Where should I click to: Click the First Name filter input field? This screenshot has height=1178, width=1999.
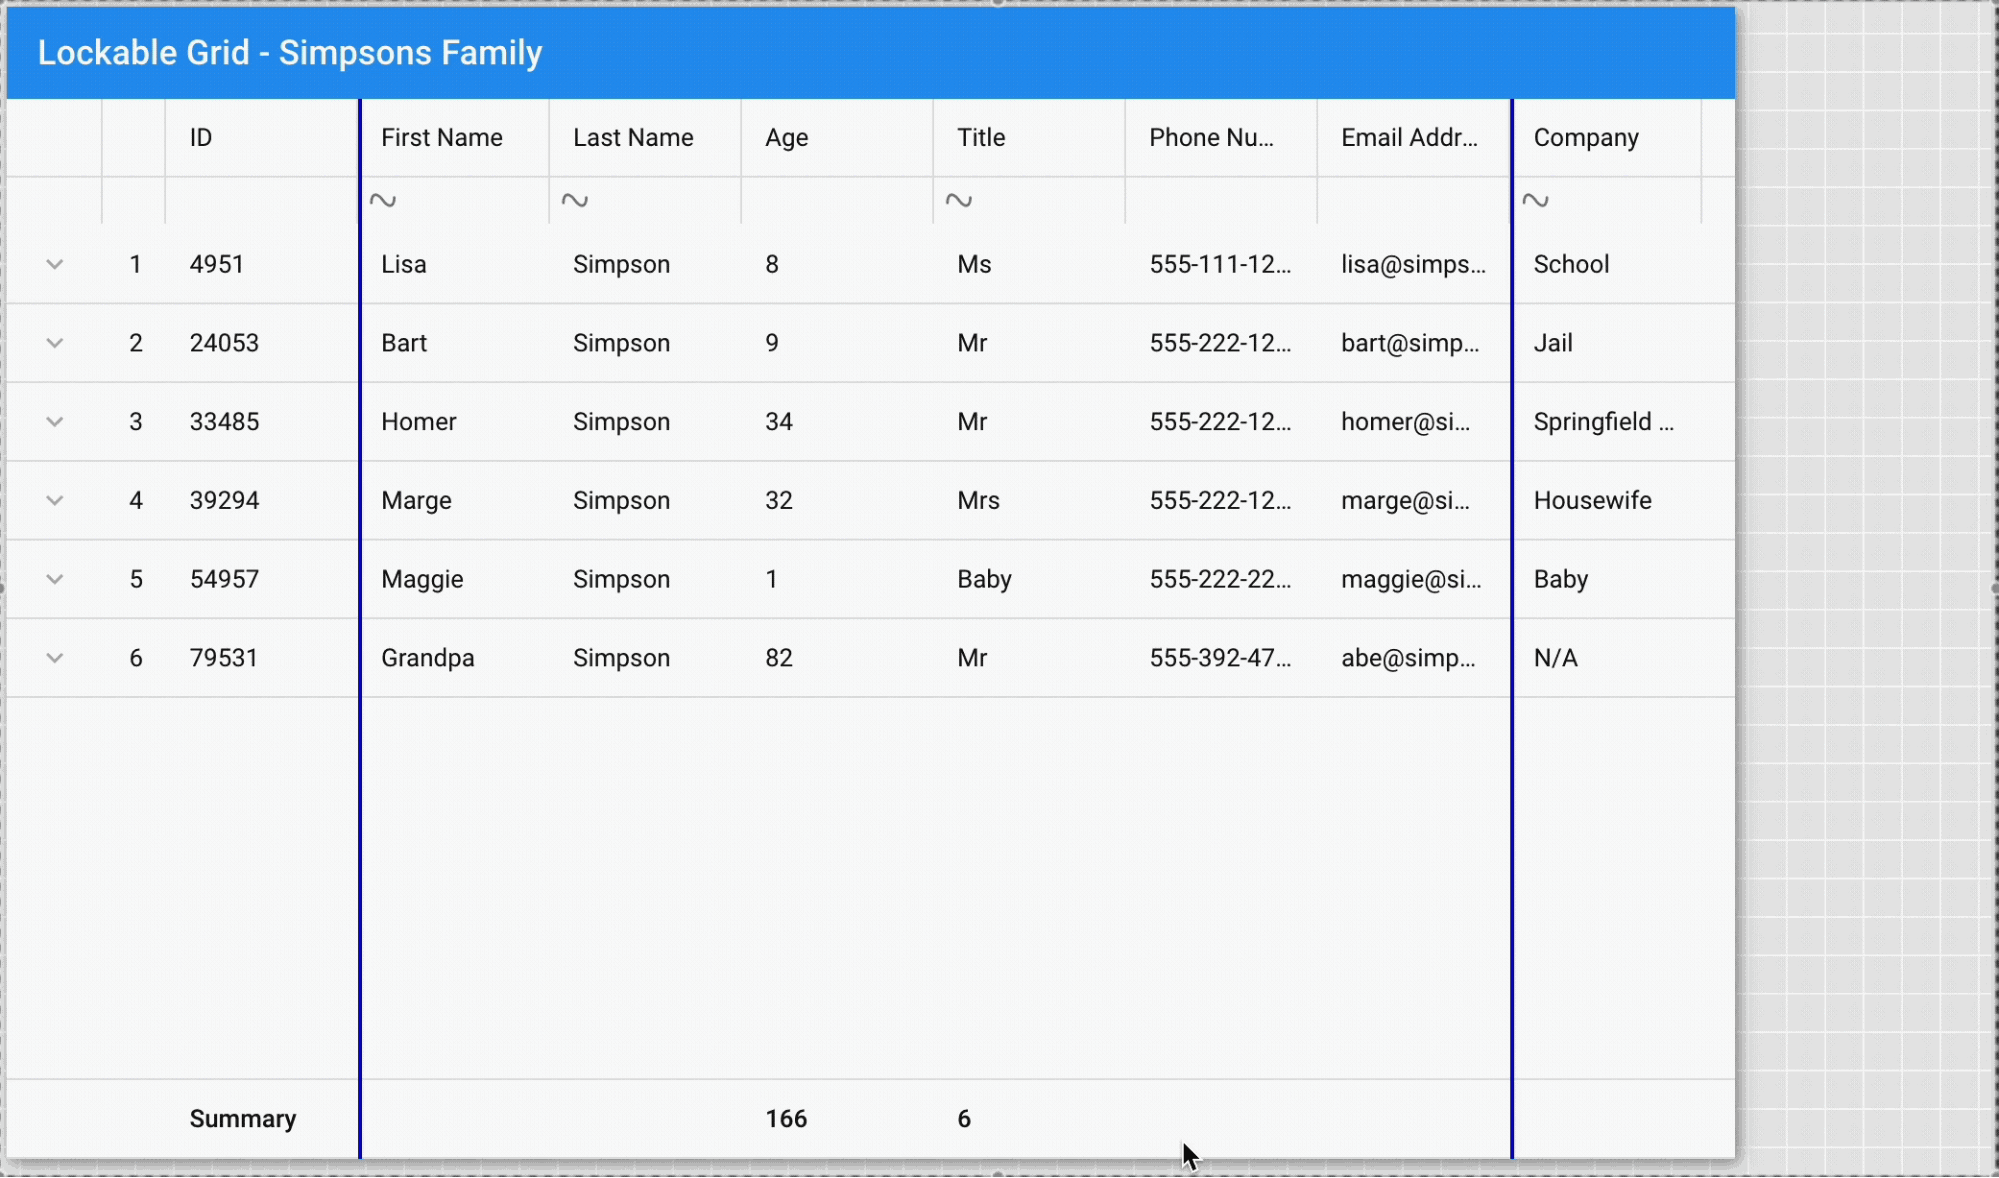pos(460,200)
